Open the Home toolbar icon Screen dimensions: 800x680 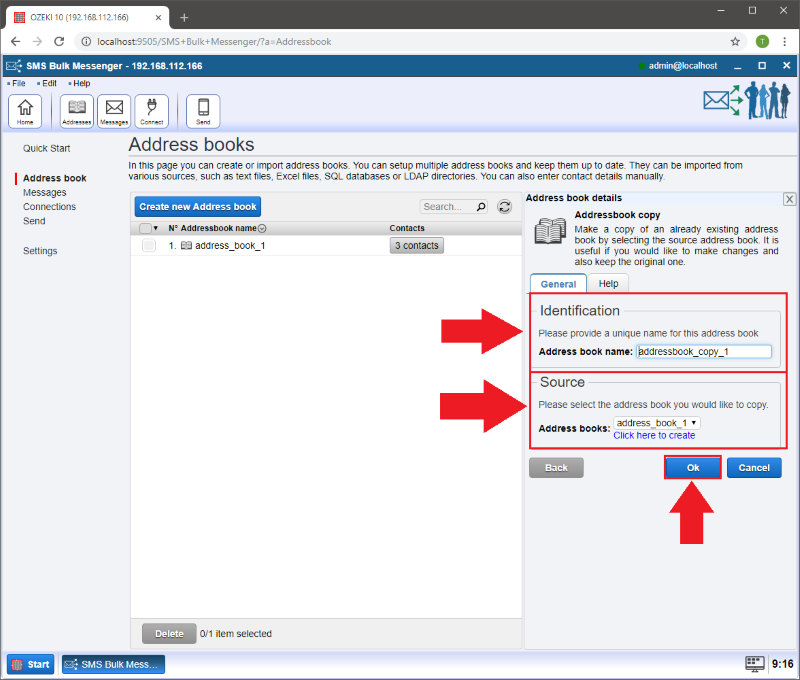[x=25, y=110]
